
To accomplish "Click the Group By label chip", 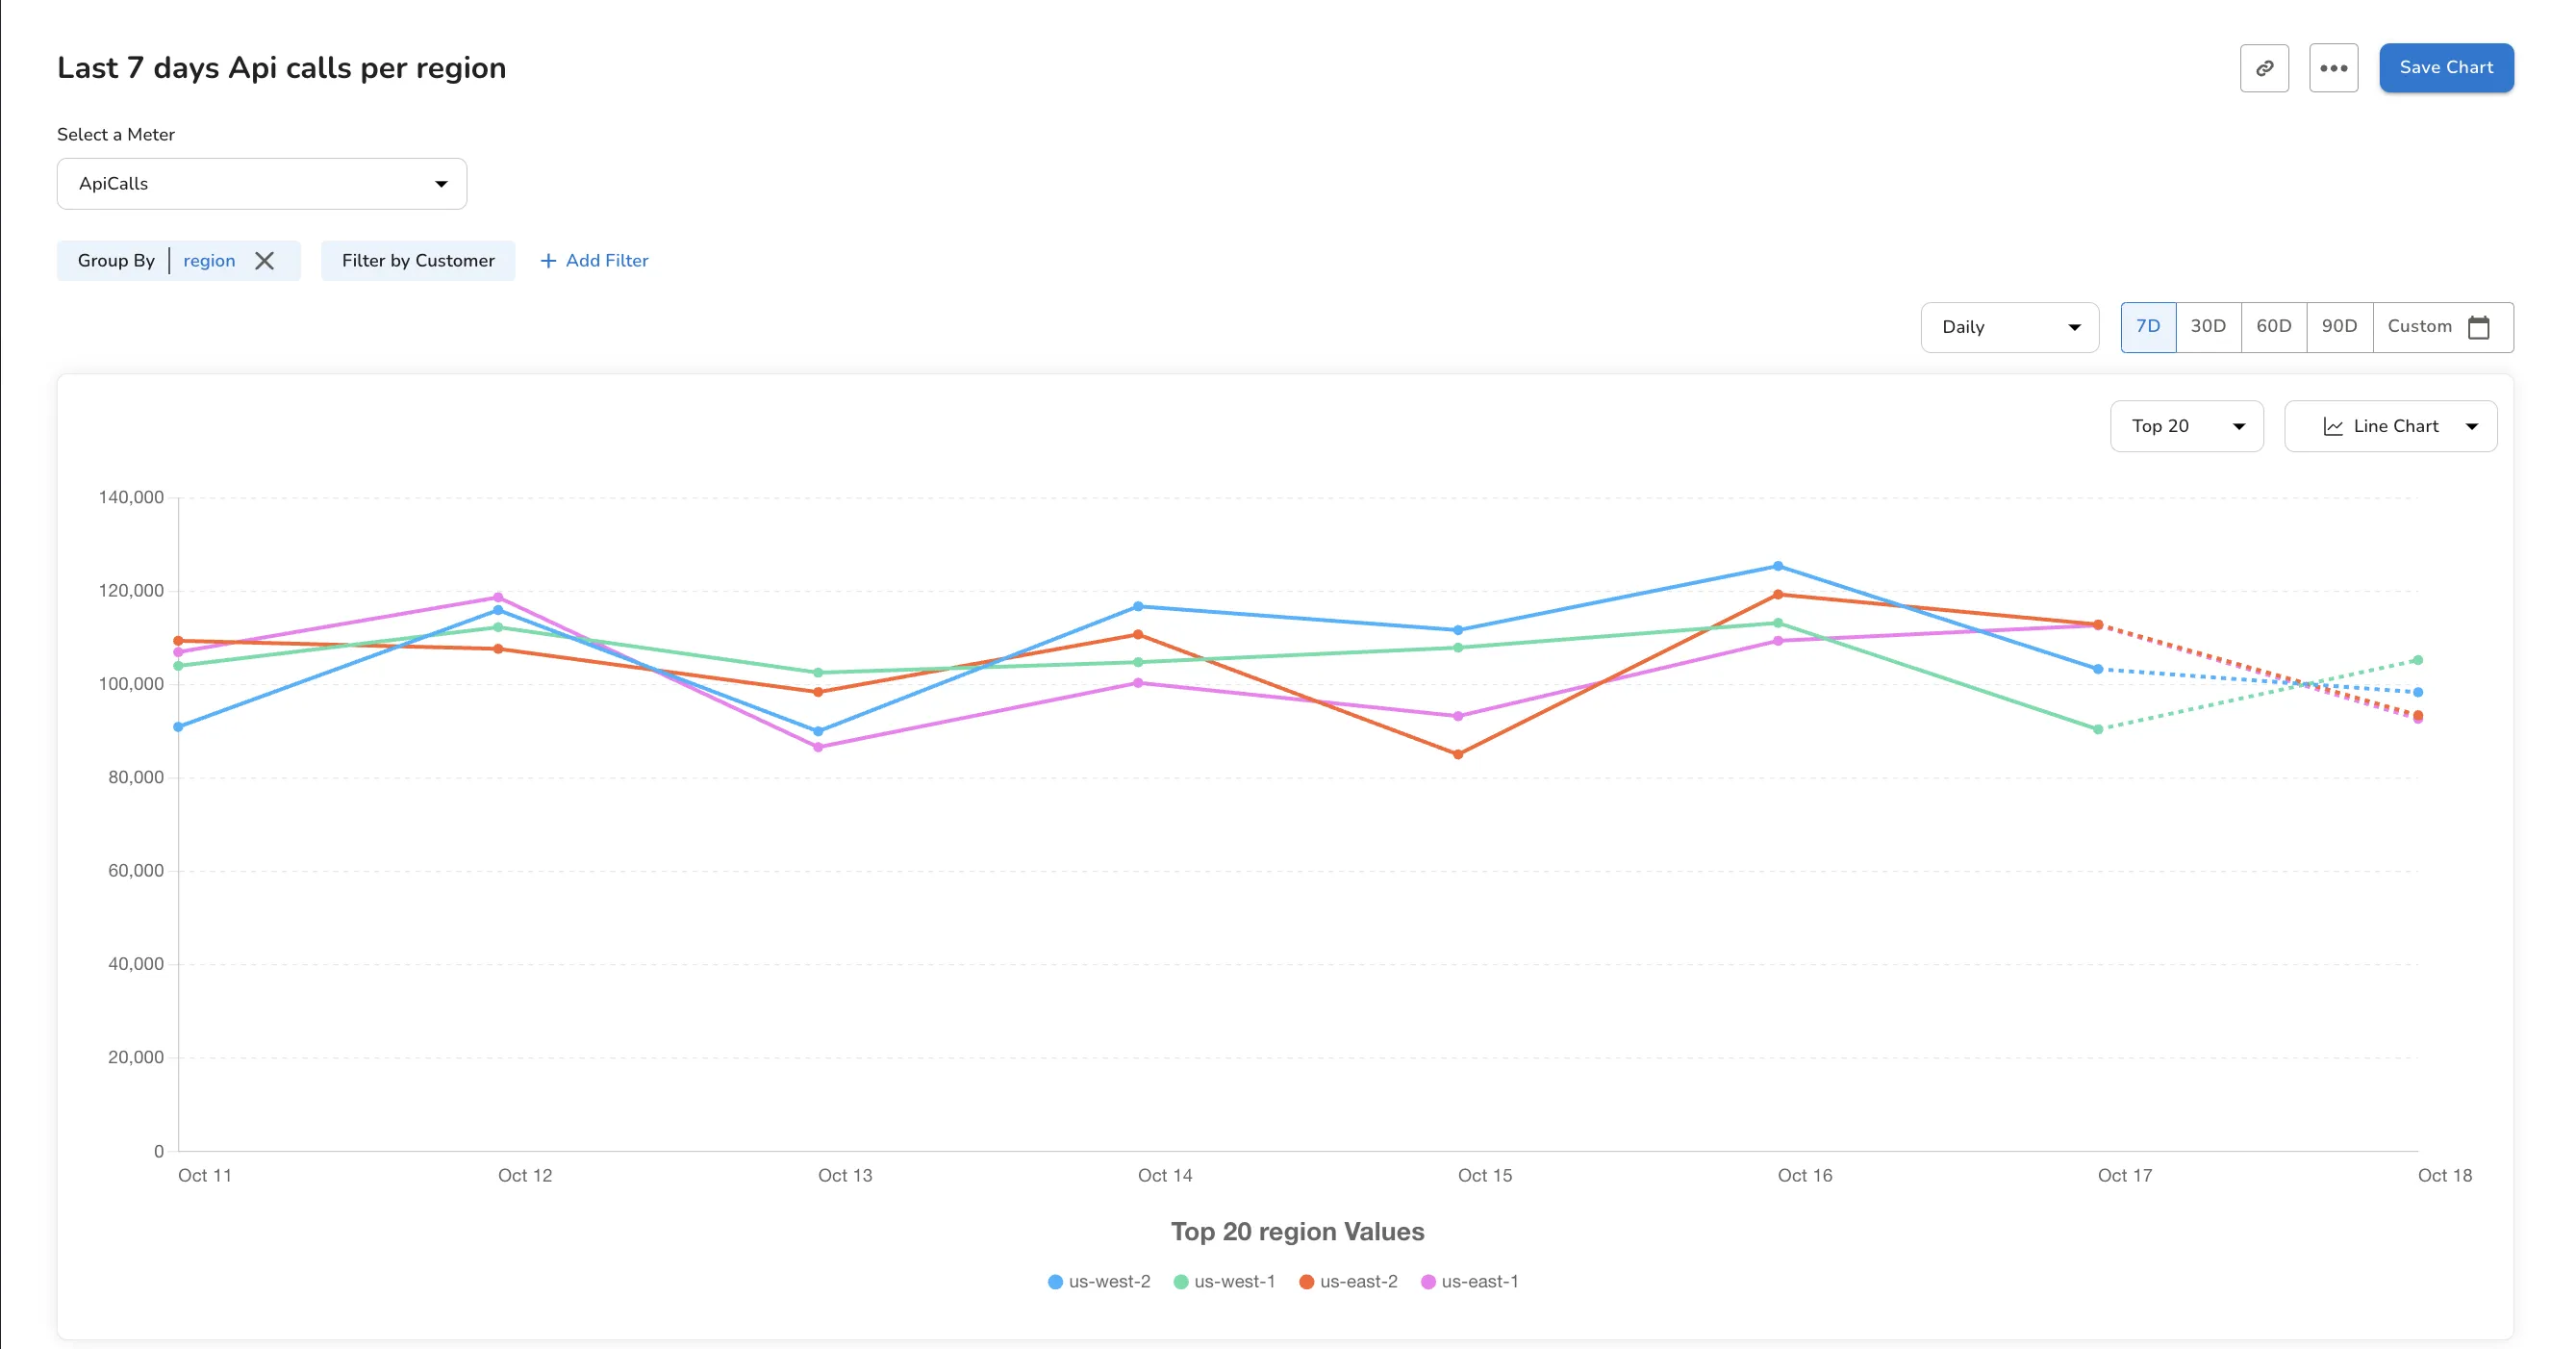I will pyautogui.click(x=116, y=261).
